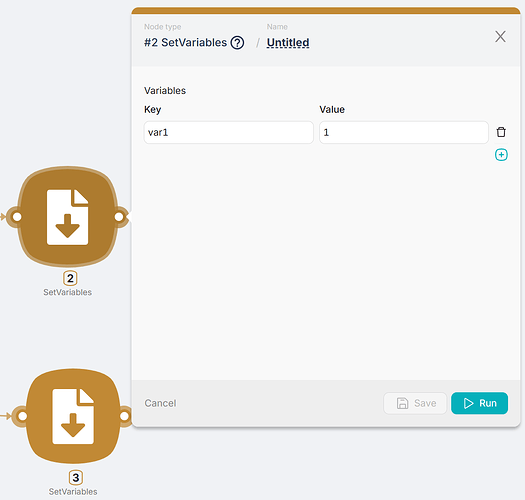Click output connector of node 3

[124, 416]
